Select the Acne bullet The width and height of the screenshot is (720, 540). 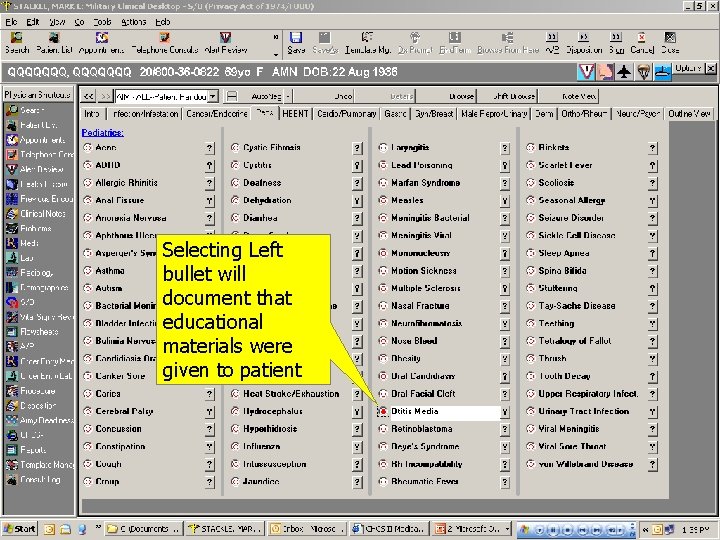(88, 147)
